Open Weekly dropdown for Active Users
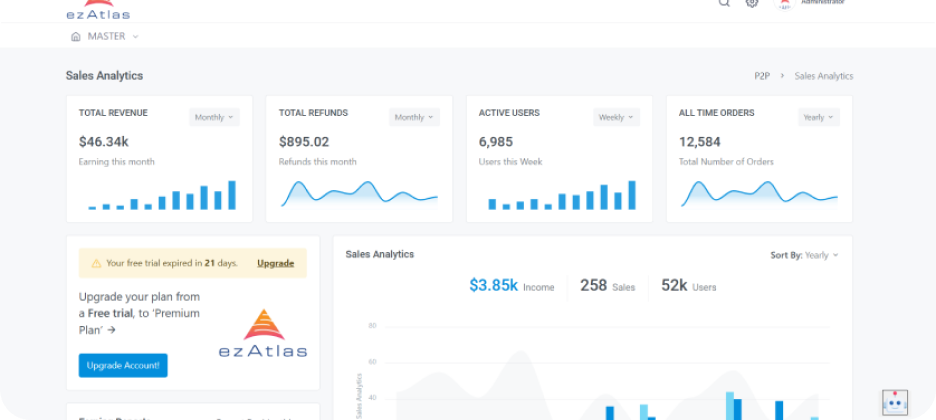Screen dimensions: 936x420 pyautogui.click(x=615, y=117)
